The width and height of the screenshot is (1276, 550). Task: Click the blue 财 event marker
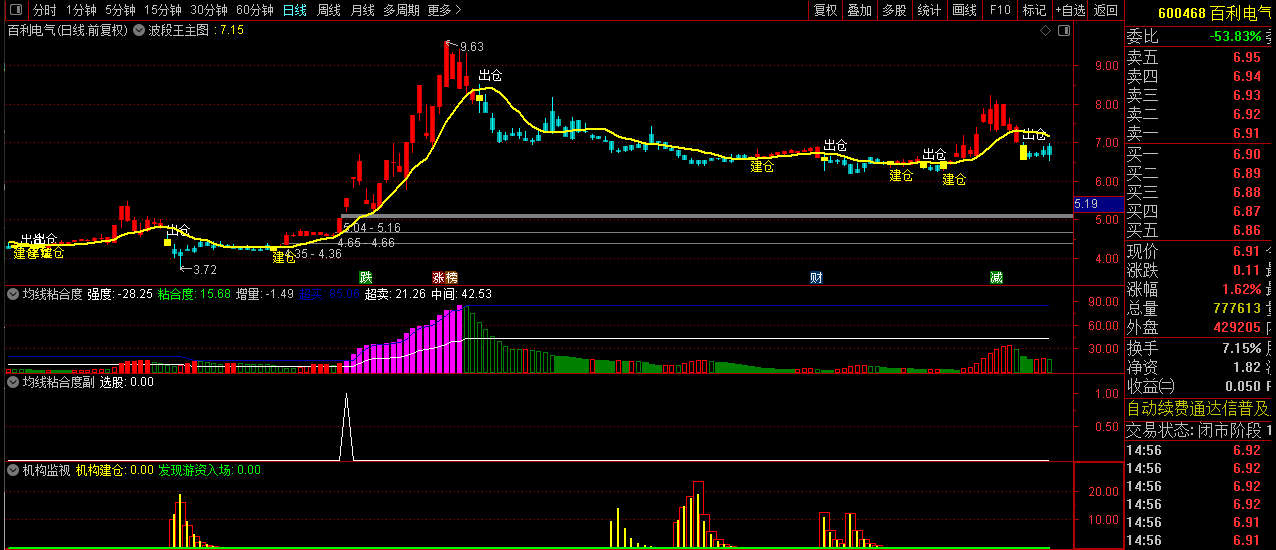pyautogui.click(x=816, y=277)
